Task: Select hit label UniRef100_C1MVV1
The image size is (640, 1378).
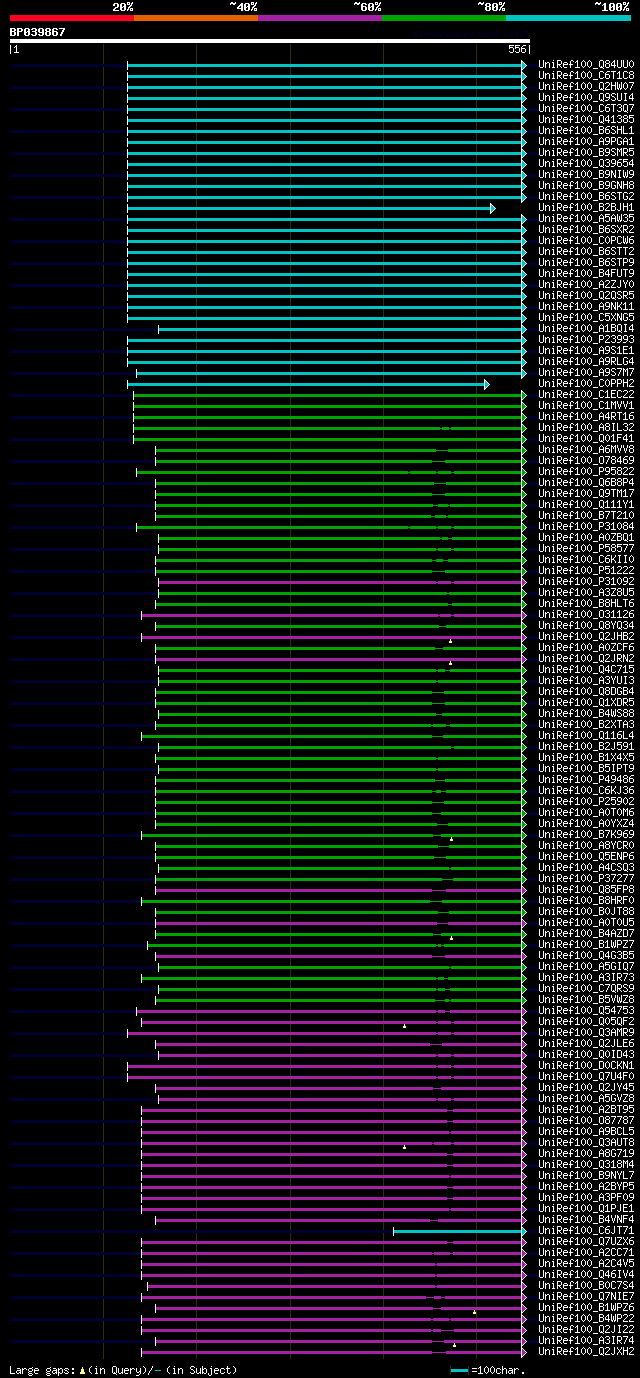Action: (586, 405)
